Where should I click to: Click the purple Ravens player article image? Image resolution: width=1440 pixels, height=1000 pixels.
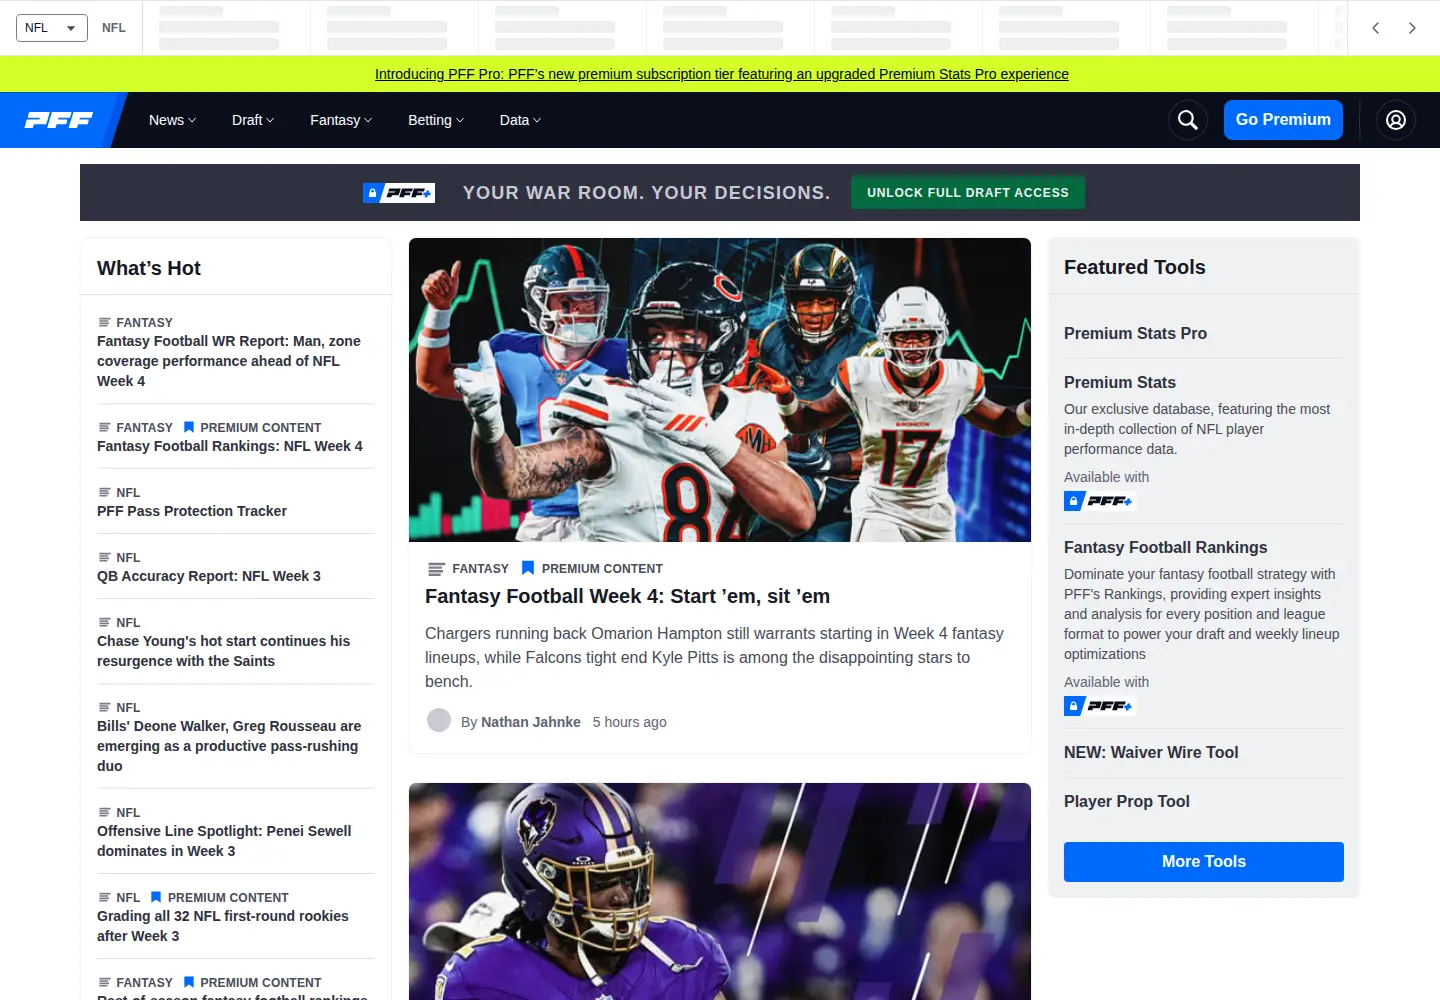coord(720,891)
